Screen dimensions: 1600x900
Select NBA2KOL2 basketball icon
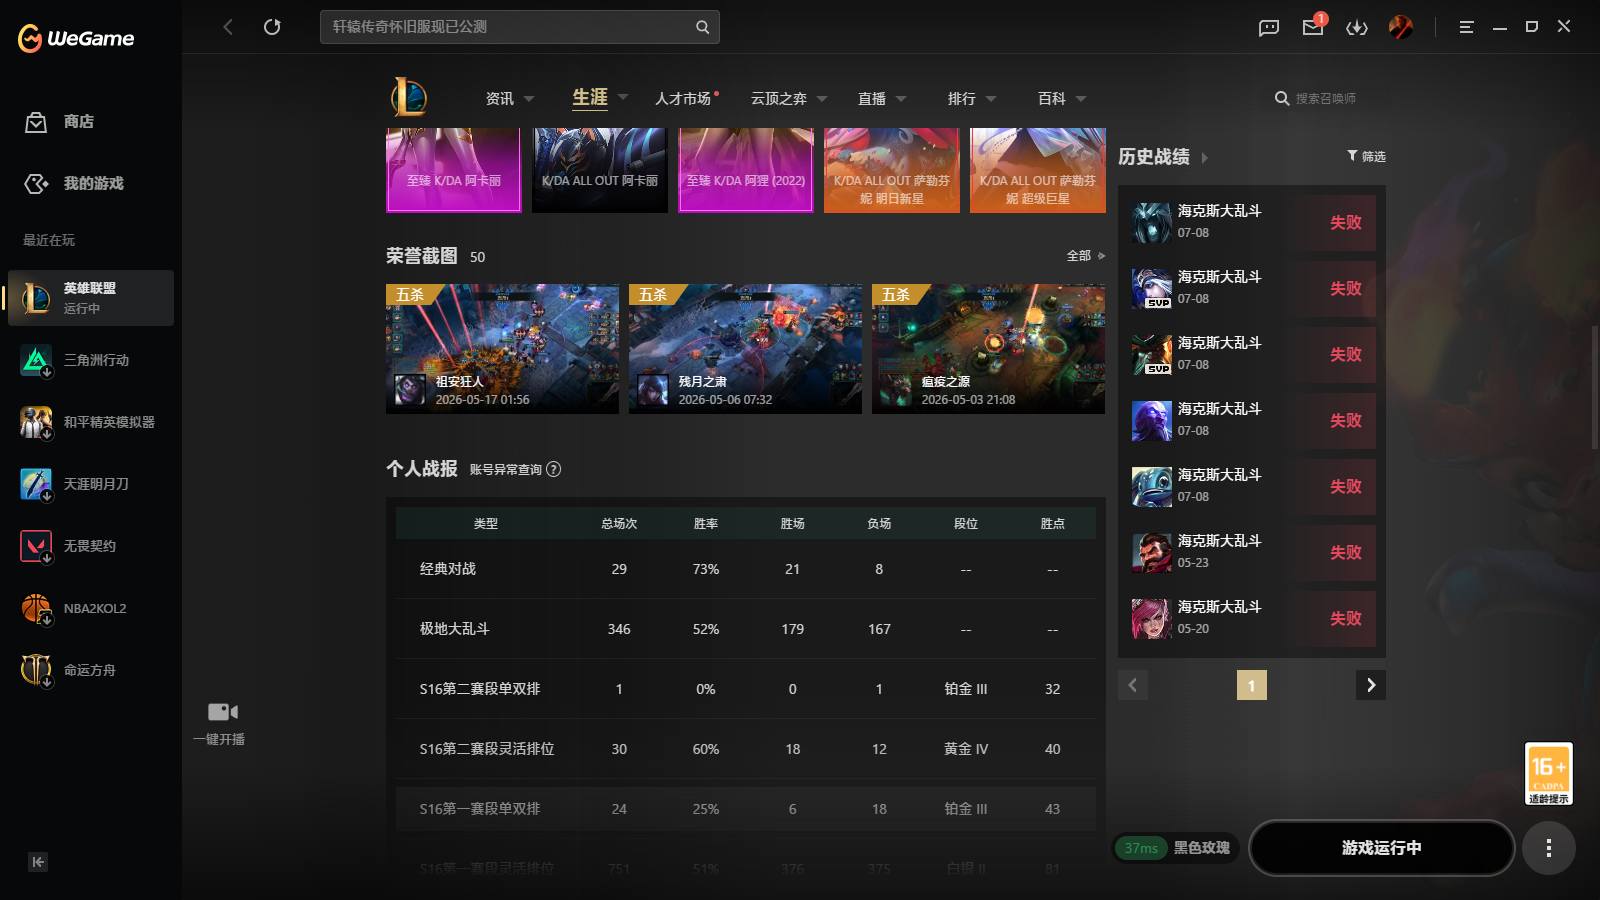point(36,608)
